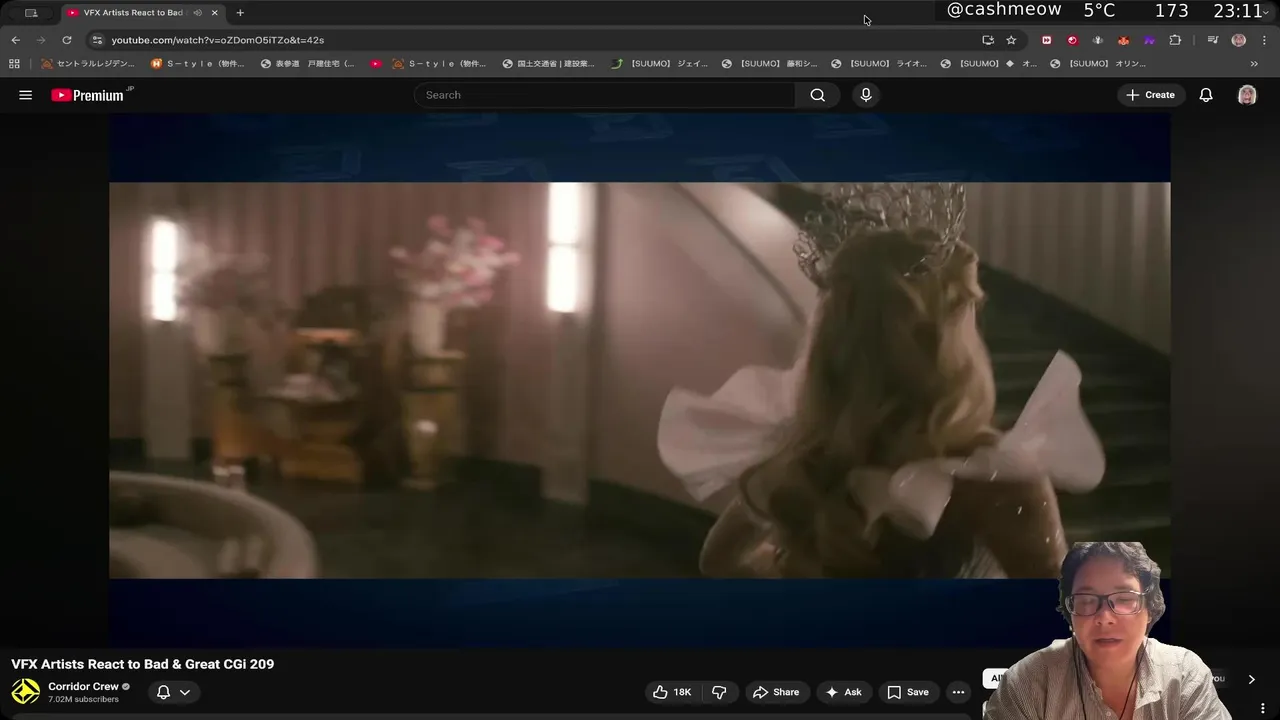
Task: Open the Ask AI button
Action: (x=843, y=692)
